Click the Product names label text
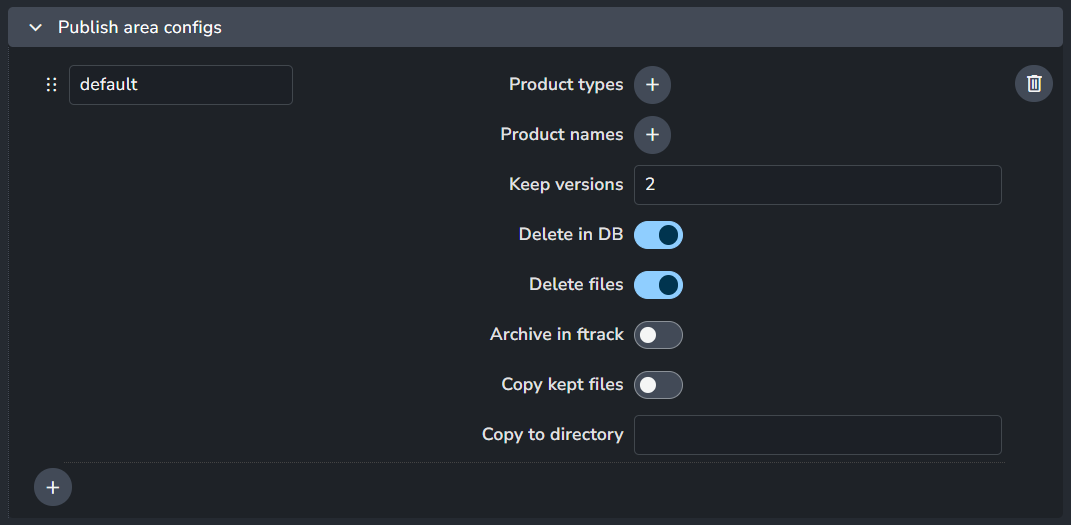 coord(561,135)
